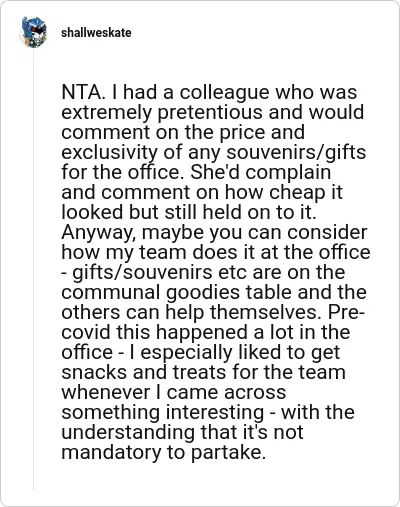Open the shallweskate username profile link
The height and width of the screenshot is (507, 400).
click(96, 33)
